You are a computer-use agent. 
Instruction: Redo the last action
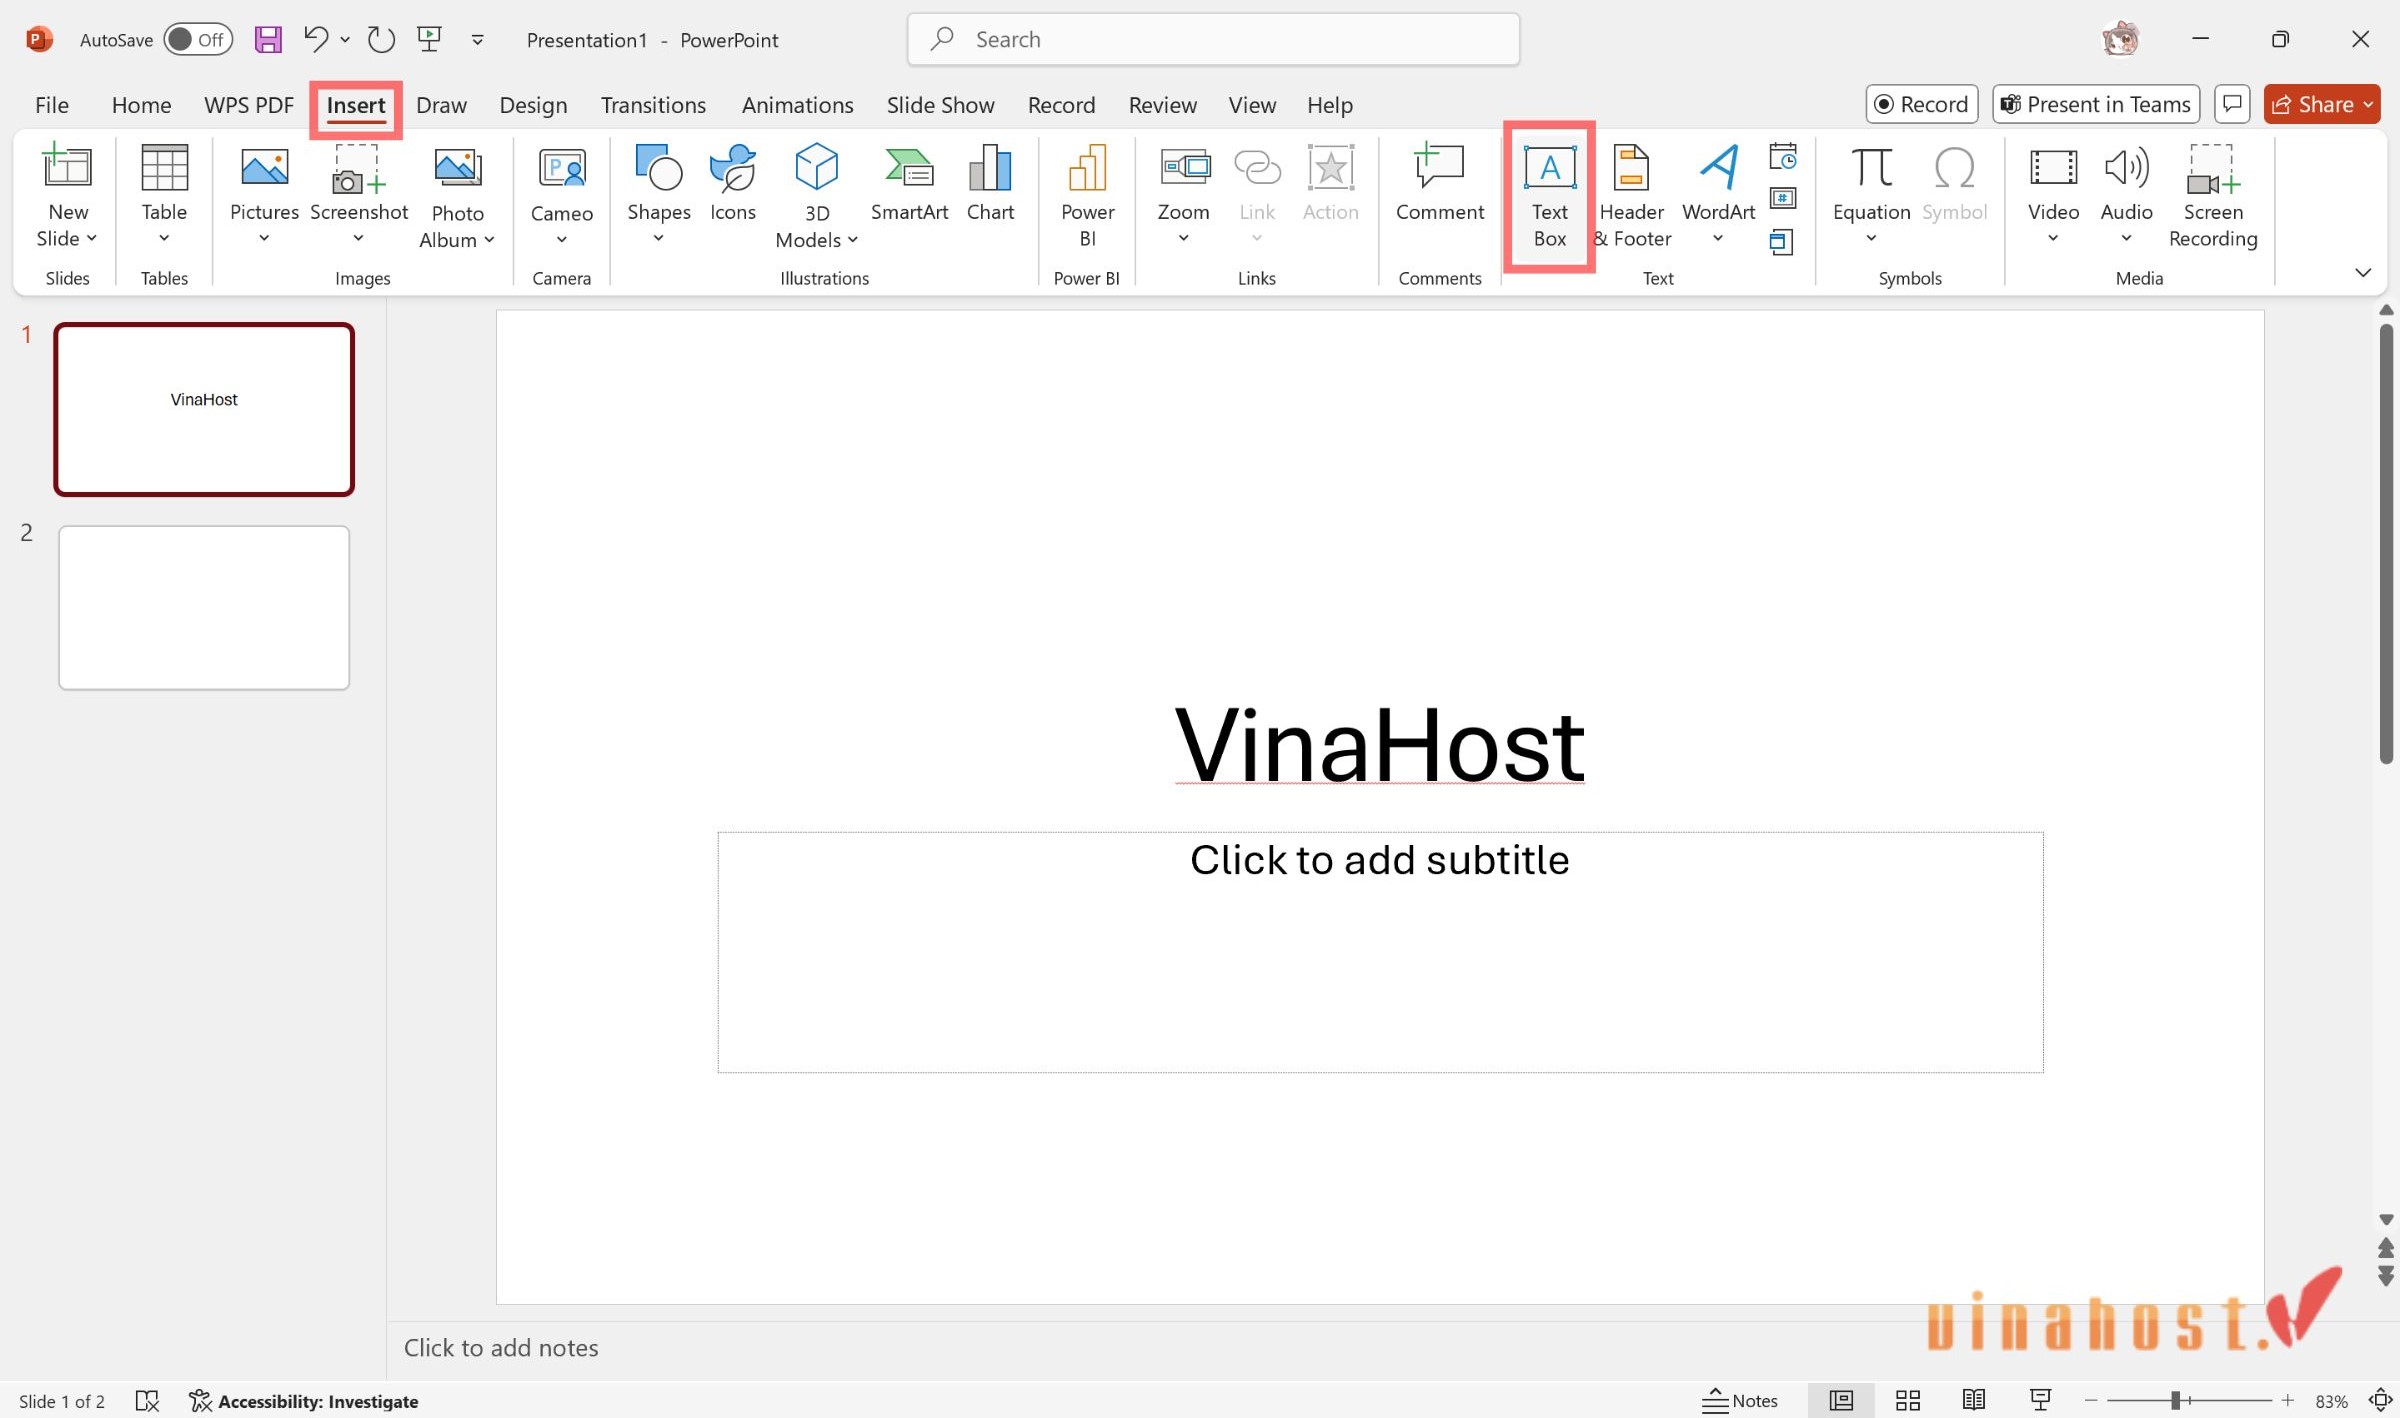click(381, 39)
